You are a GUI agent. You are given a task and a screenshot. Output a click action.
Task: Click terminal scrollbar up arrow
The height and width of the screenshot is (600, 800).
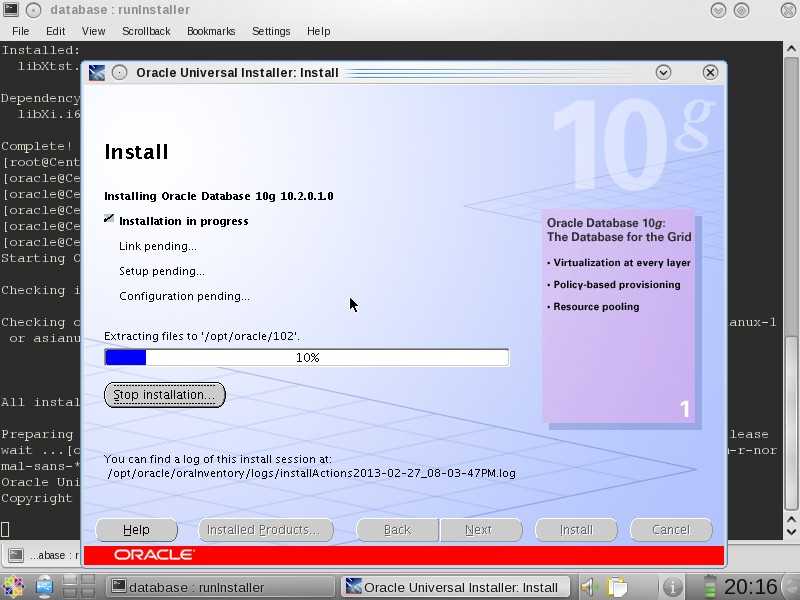pos(791,49)
